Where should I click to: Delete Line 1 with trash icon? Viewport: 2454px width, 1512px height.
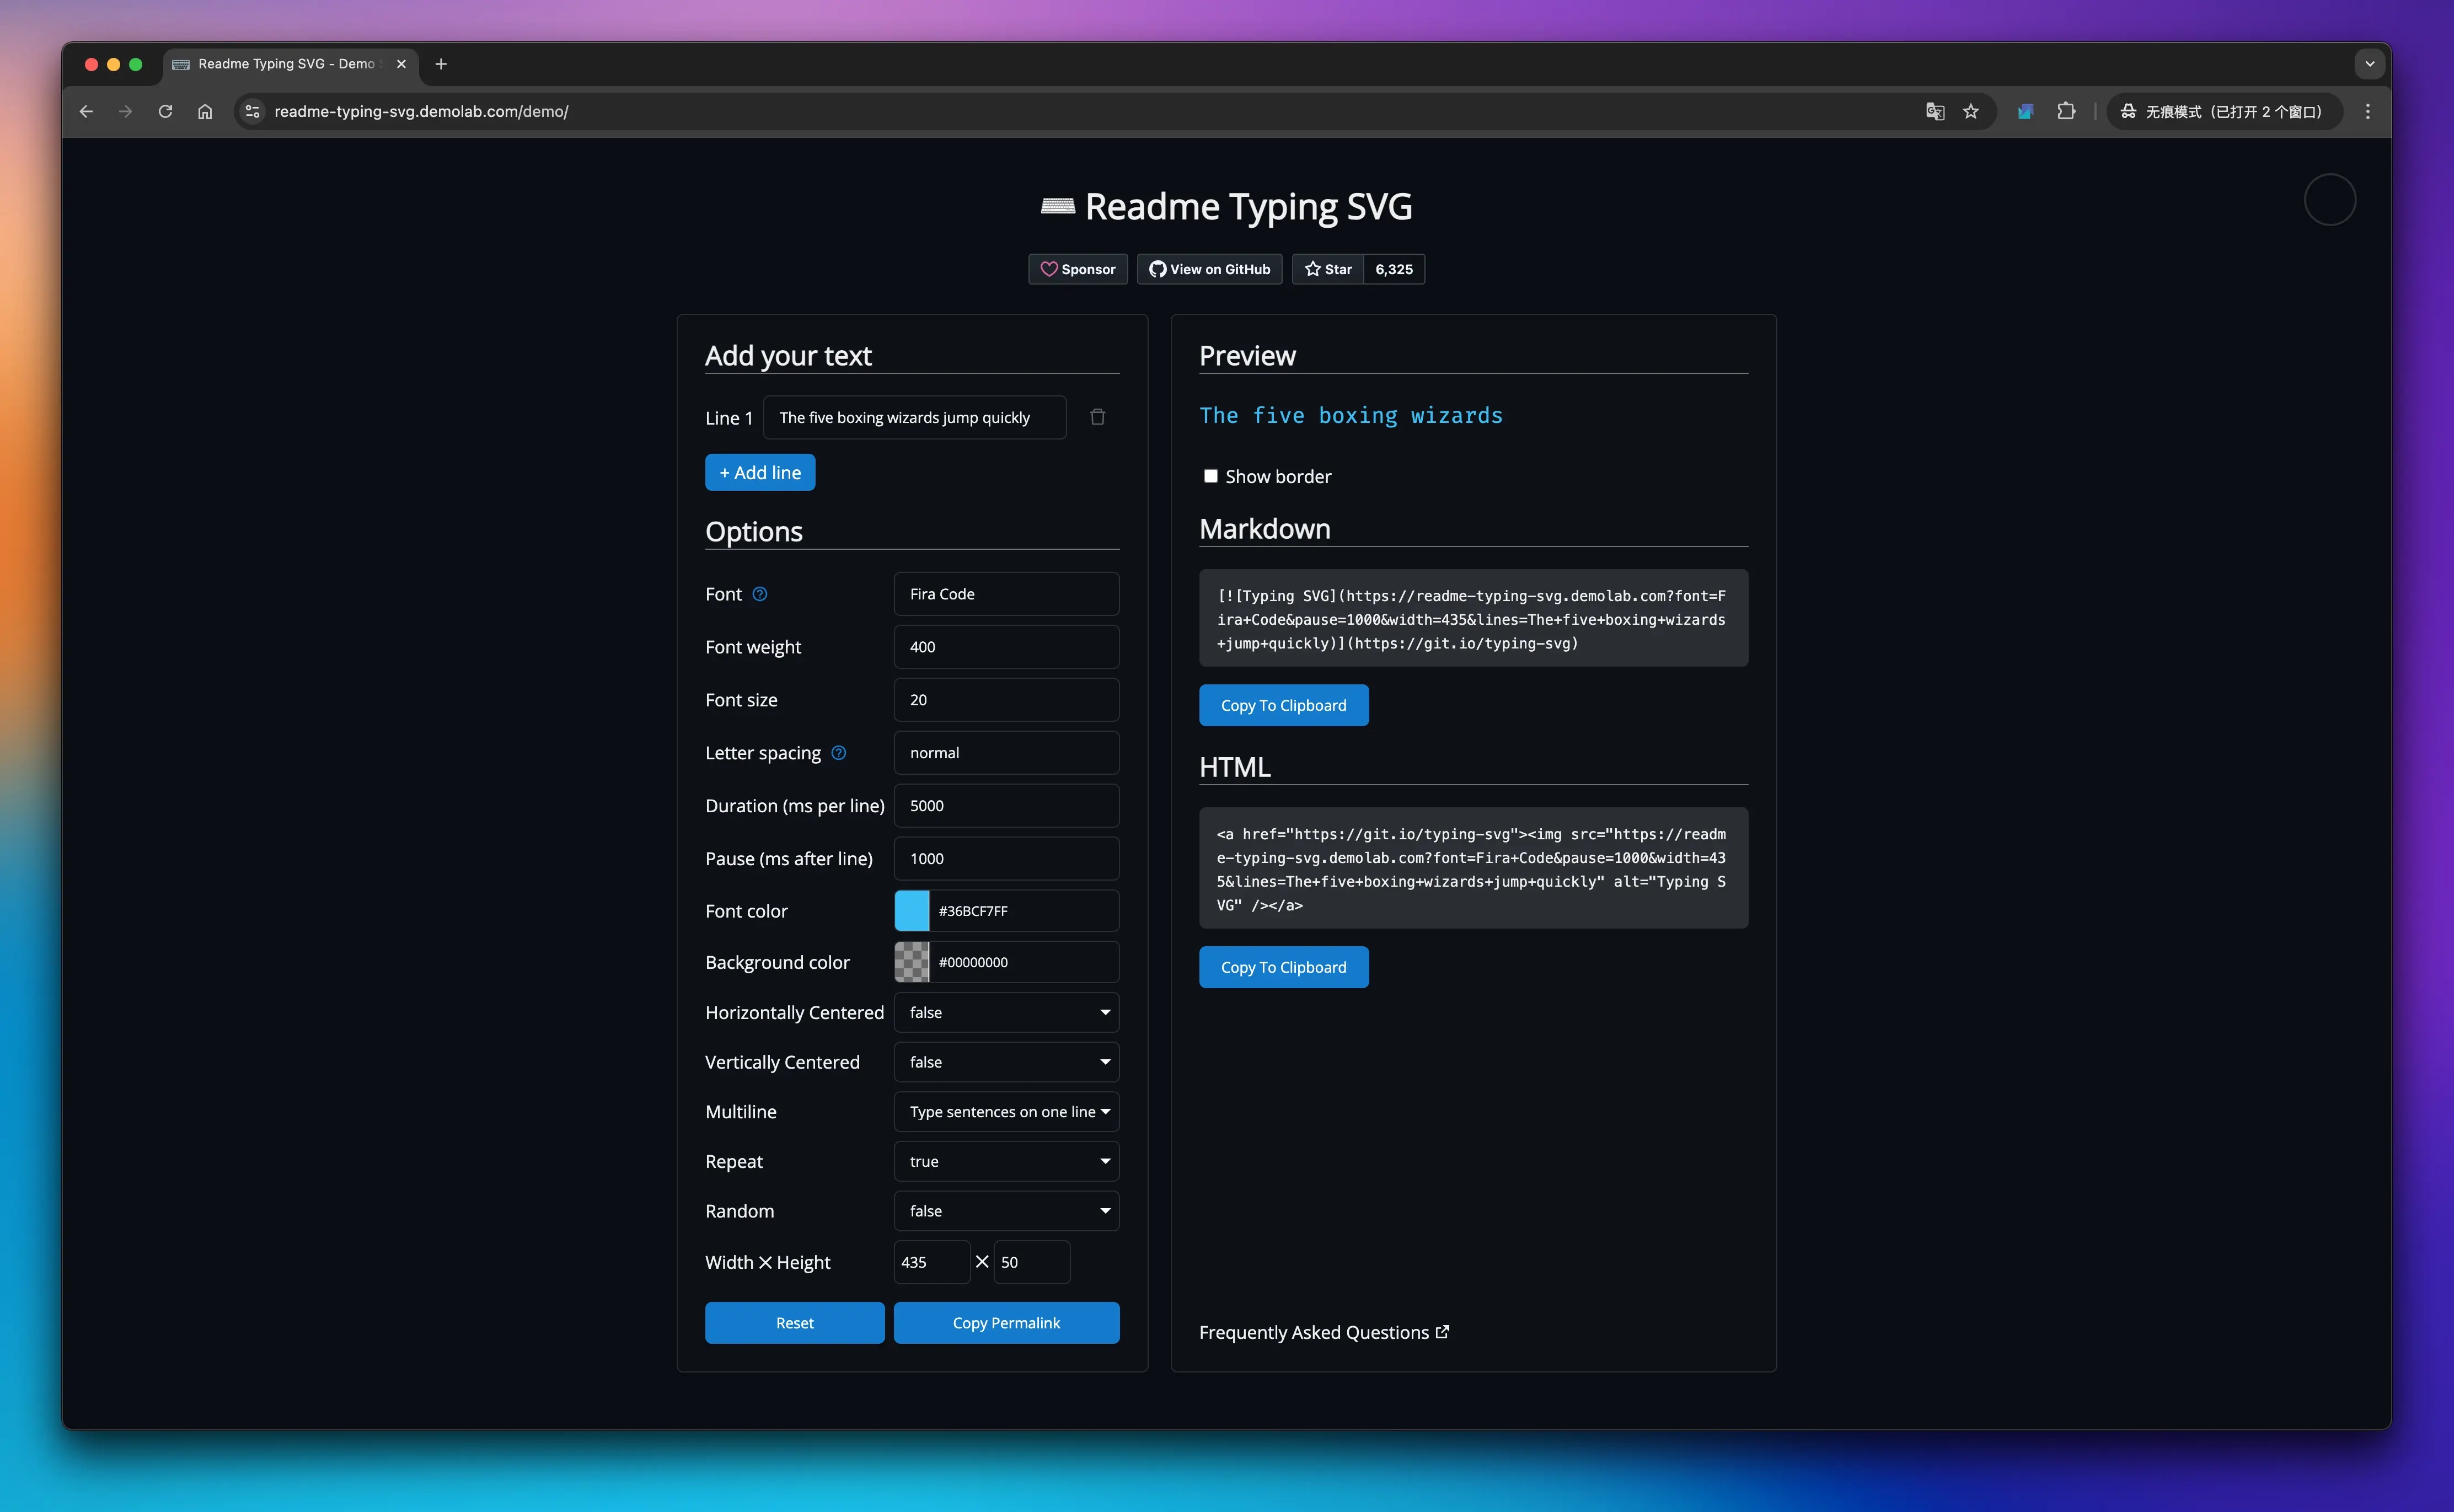(1097, 417)
